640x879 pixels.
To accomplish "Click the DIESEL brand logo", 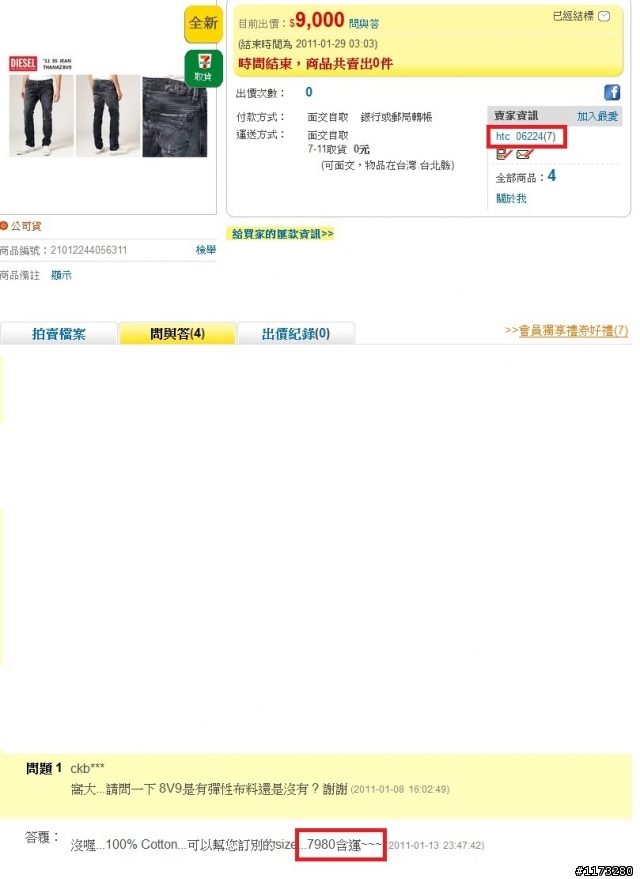I will (x=23, y=63).
